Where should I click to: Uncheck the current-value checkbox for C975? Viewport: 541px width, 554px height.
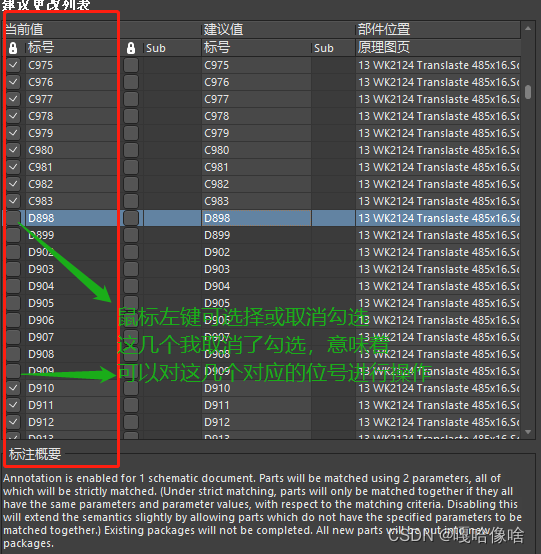tap(13, 65)
